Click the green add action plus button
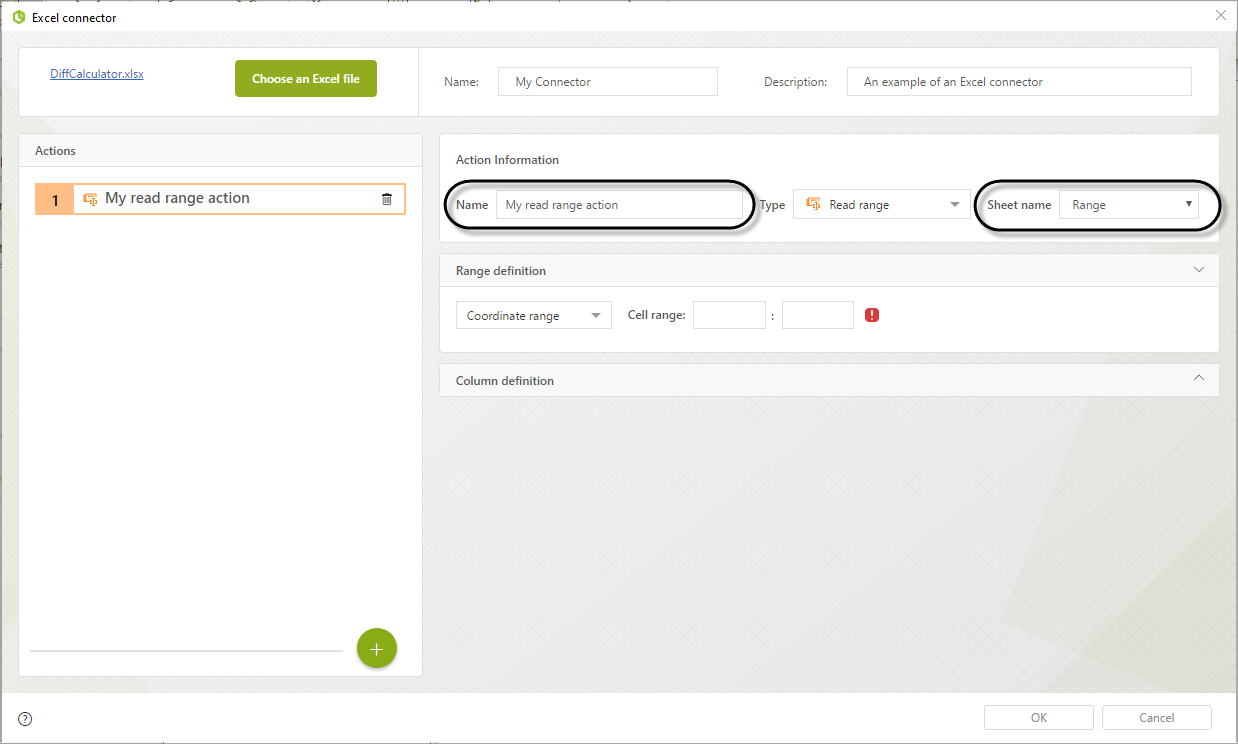The width and height of the screenshot is (1238, 744). pos(377,649)
